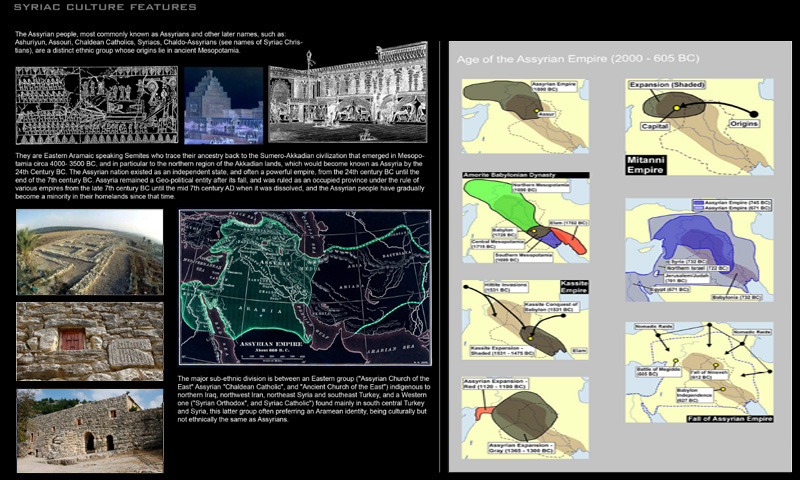
Task: Select the Assyrian Empire 1800 BC map
Action: 526,116
